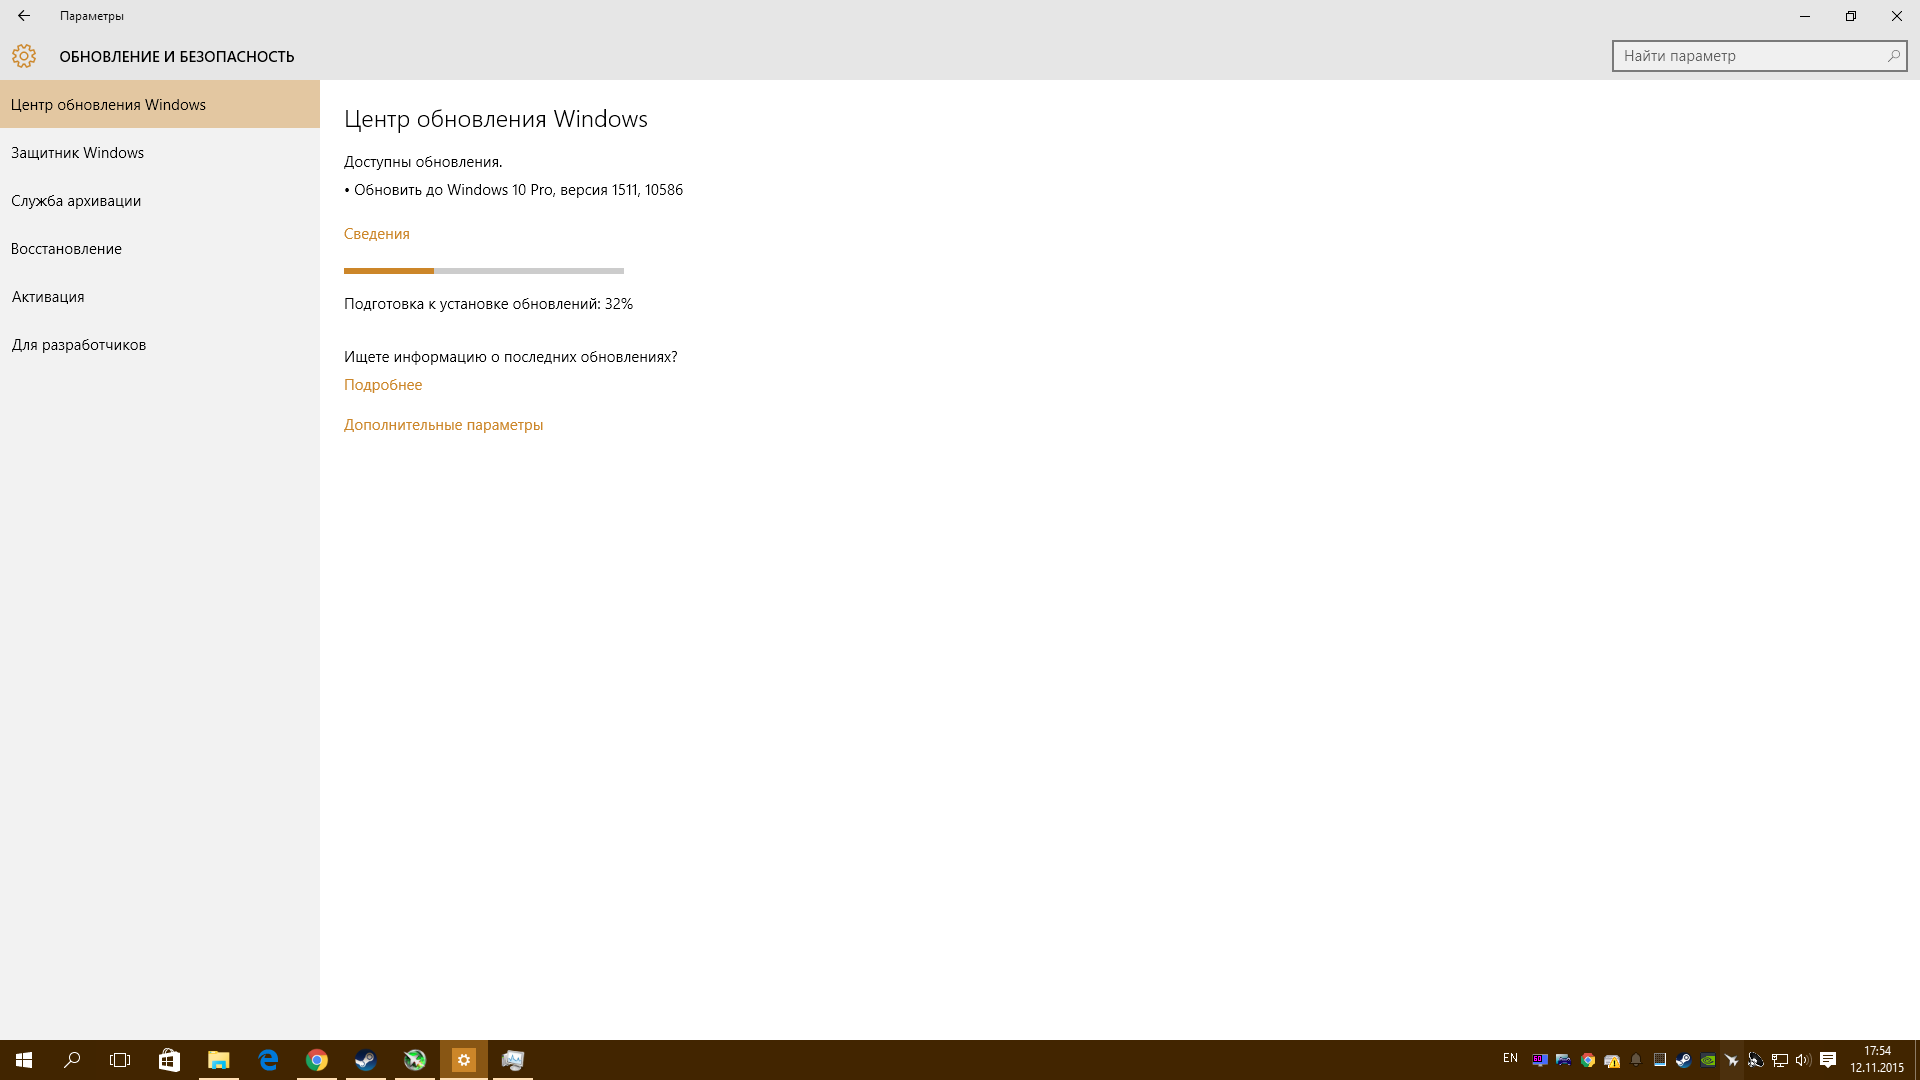
Task: Select Служба архивации in the sidebar
Action: coord(76,201)
